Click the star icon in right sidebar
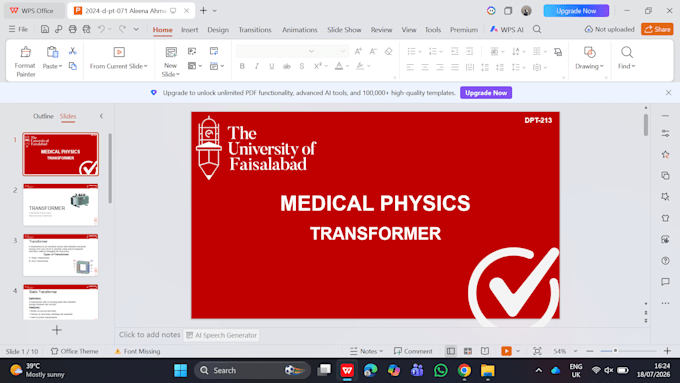 665,154
